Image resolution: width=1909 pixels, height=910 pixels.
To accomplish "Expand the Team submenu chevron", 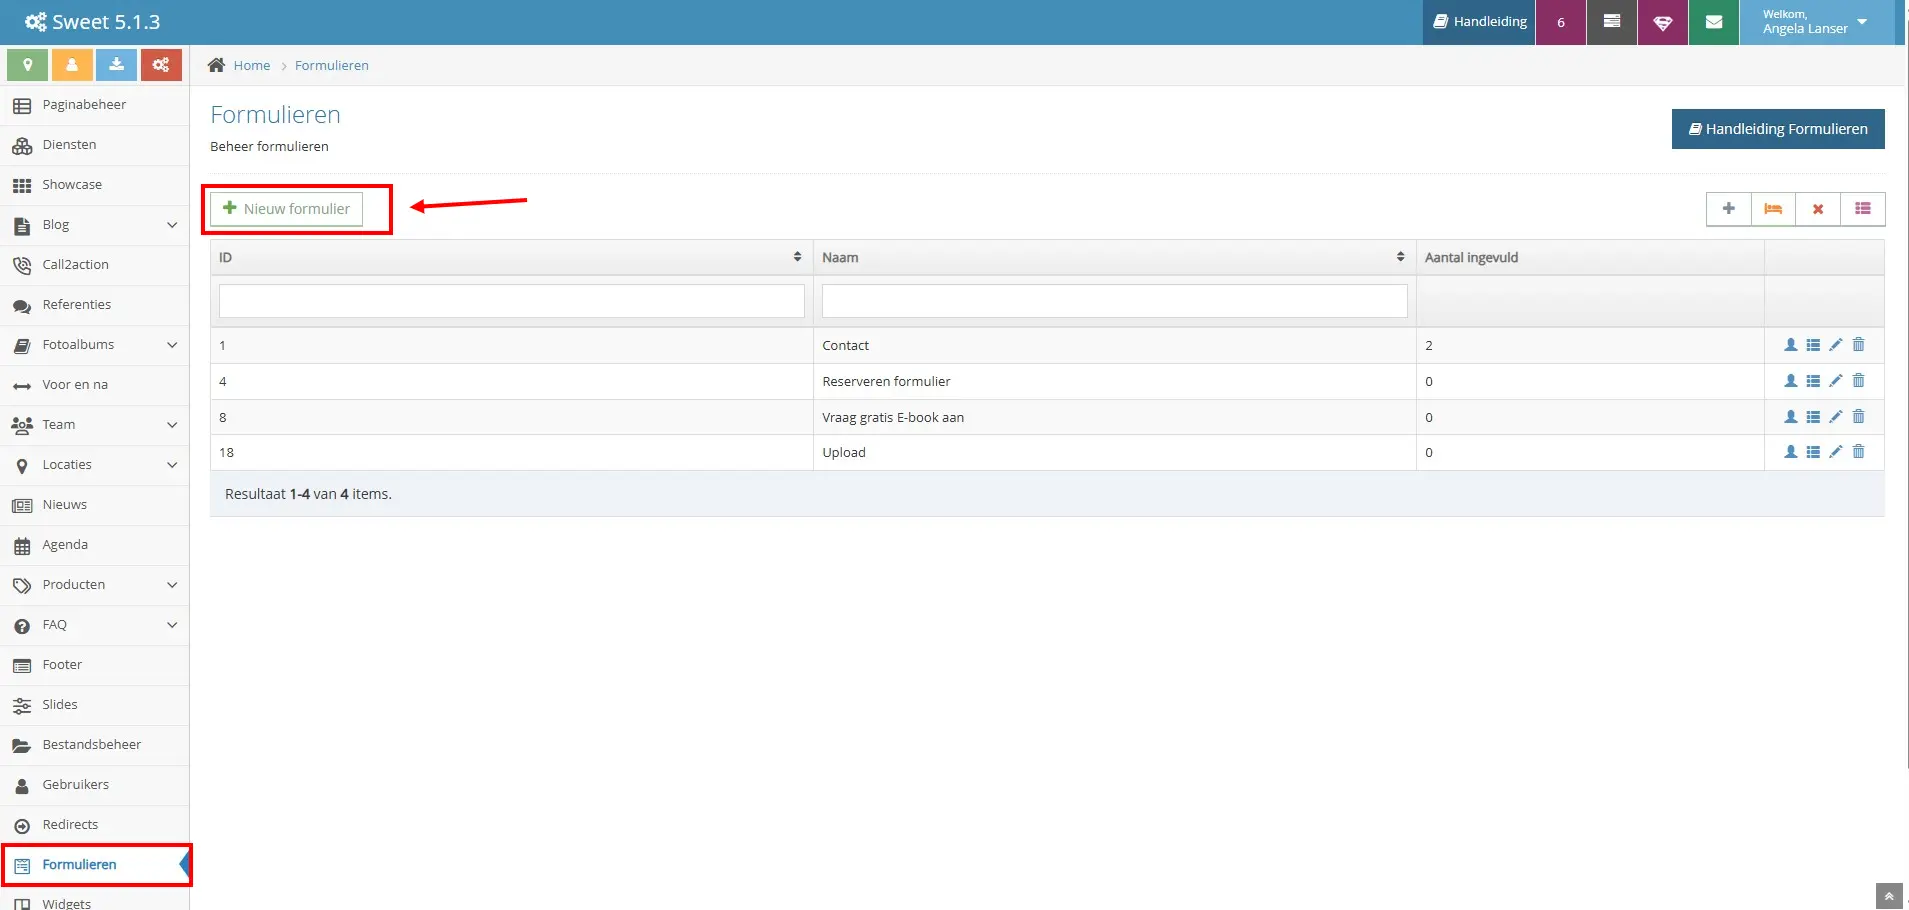I will (172, 425).
